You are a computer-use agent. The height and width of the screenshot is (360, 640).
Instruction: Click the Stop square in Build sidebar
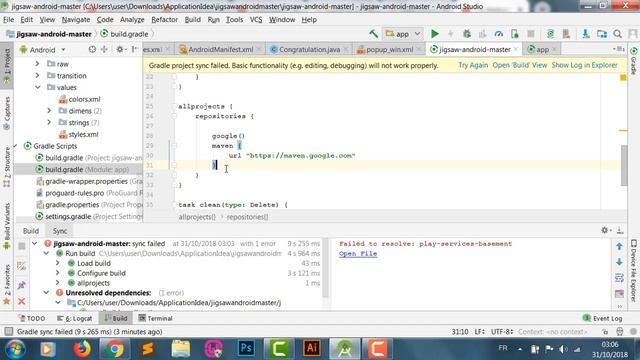point(22,246)
